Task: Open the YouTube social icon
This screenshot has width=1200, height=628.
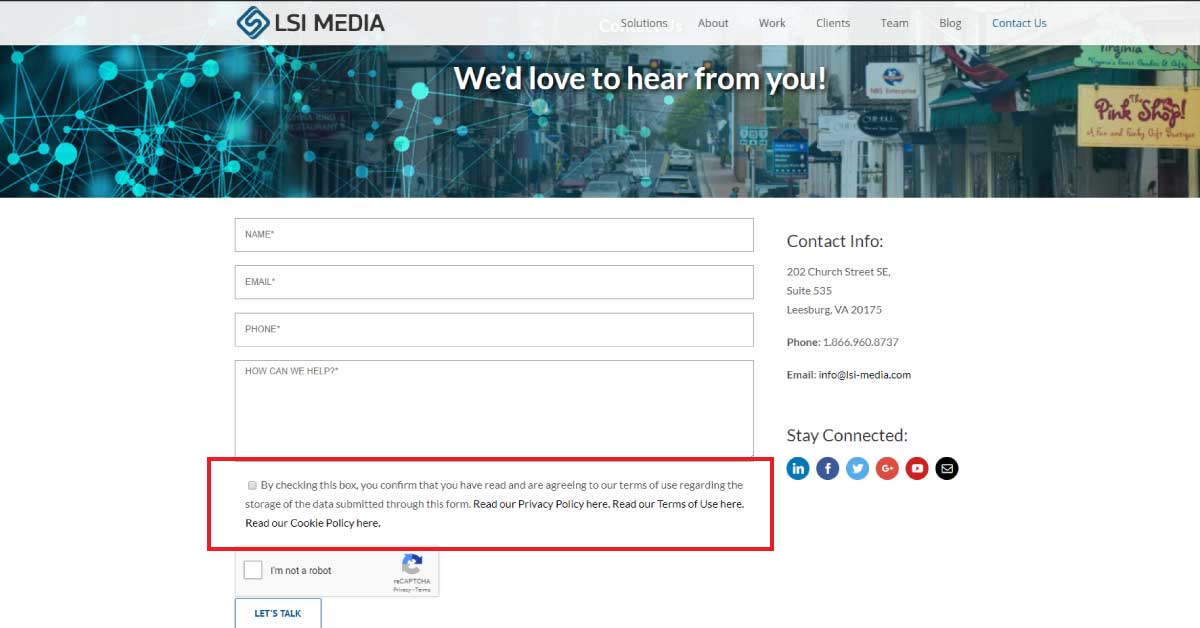Action: (917, 468)
